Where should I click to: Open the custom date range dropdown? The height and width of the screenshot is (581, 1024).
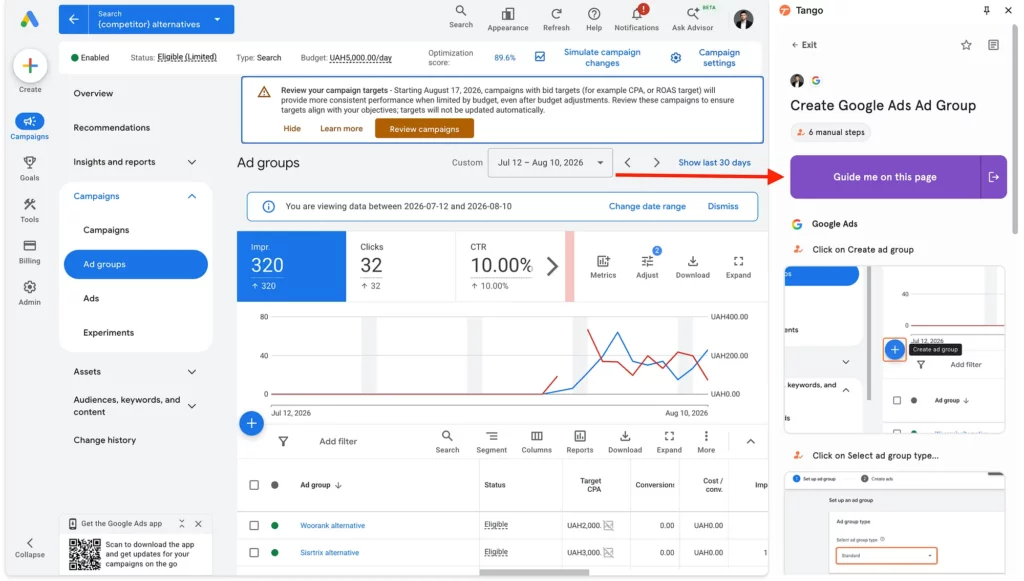[x=550, y=163]
